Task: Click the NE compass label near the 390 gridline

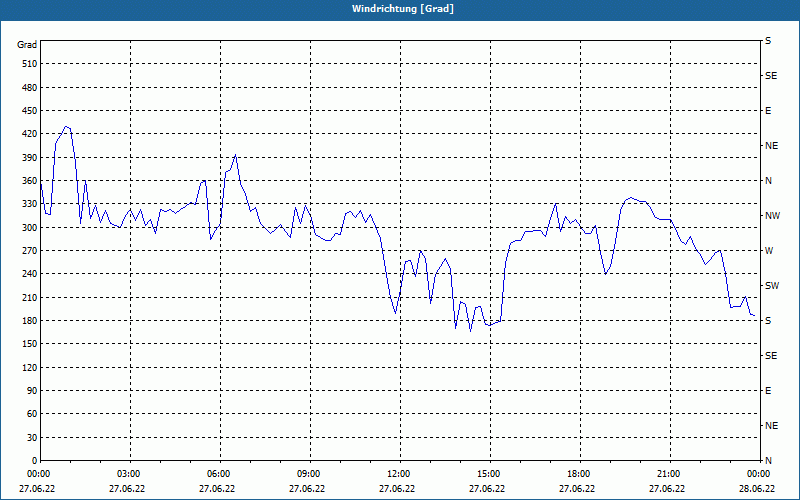Action: tap(771, 146)
